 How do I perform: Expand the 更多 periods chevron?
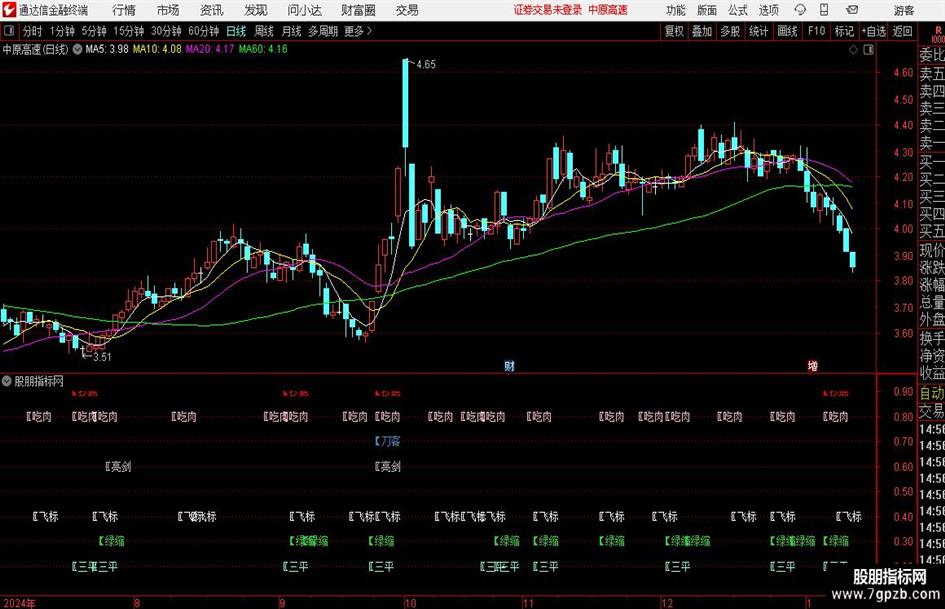coord(358,31)
